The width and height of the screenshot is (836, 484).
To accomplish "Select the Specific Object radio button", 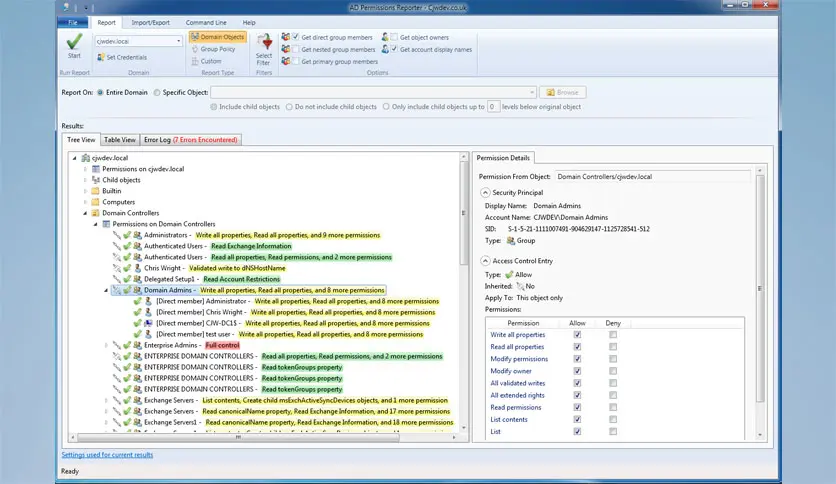I will (157, 92).
